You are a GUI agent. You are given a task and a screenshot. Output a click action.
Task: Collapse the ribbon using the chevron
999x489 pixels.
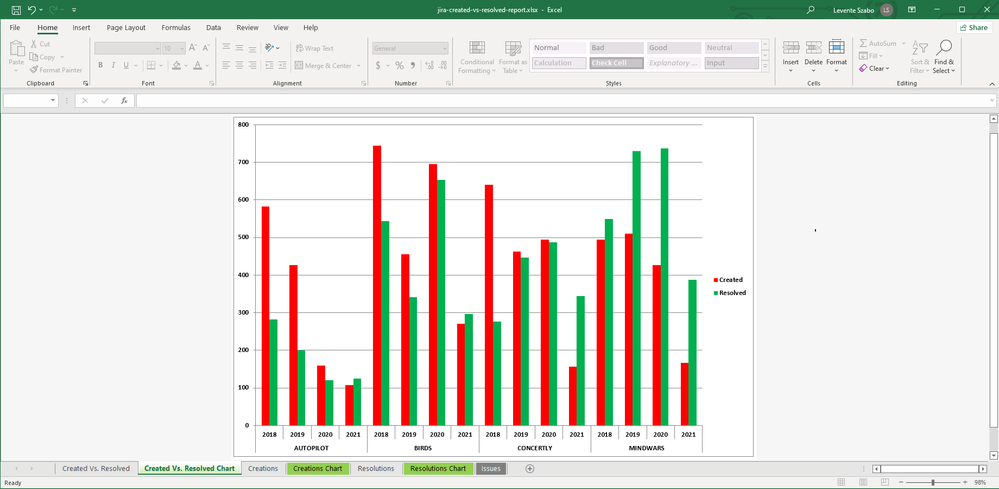[991, 83]
